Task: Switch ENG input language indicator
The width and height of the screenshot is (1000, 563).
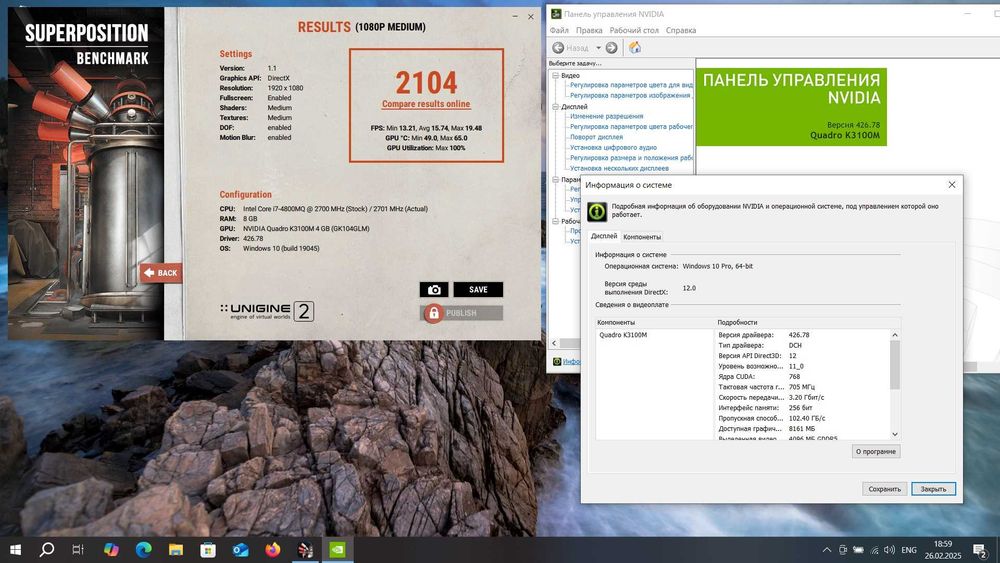Action: tap(909, 550)
